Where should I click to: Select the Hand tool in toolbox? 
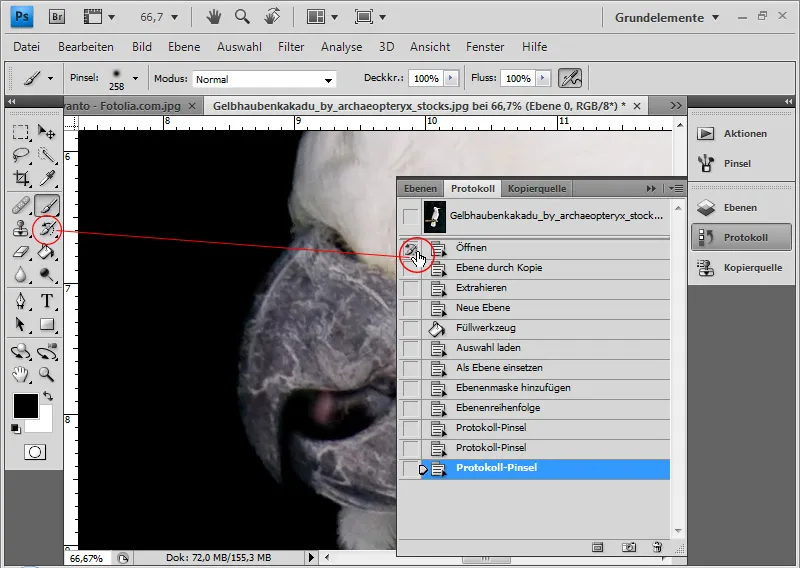click(20, 375)
